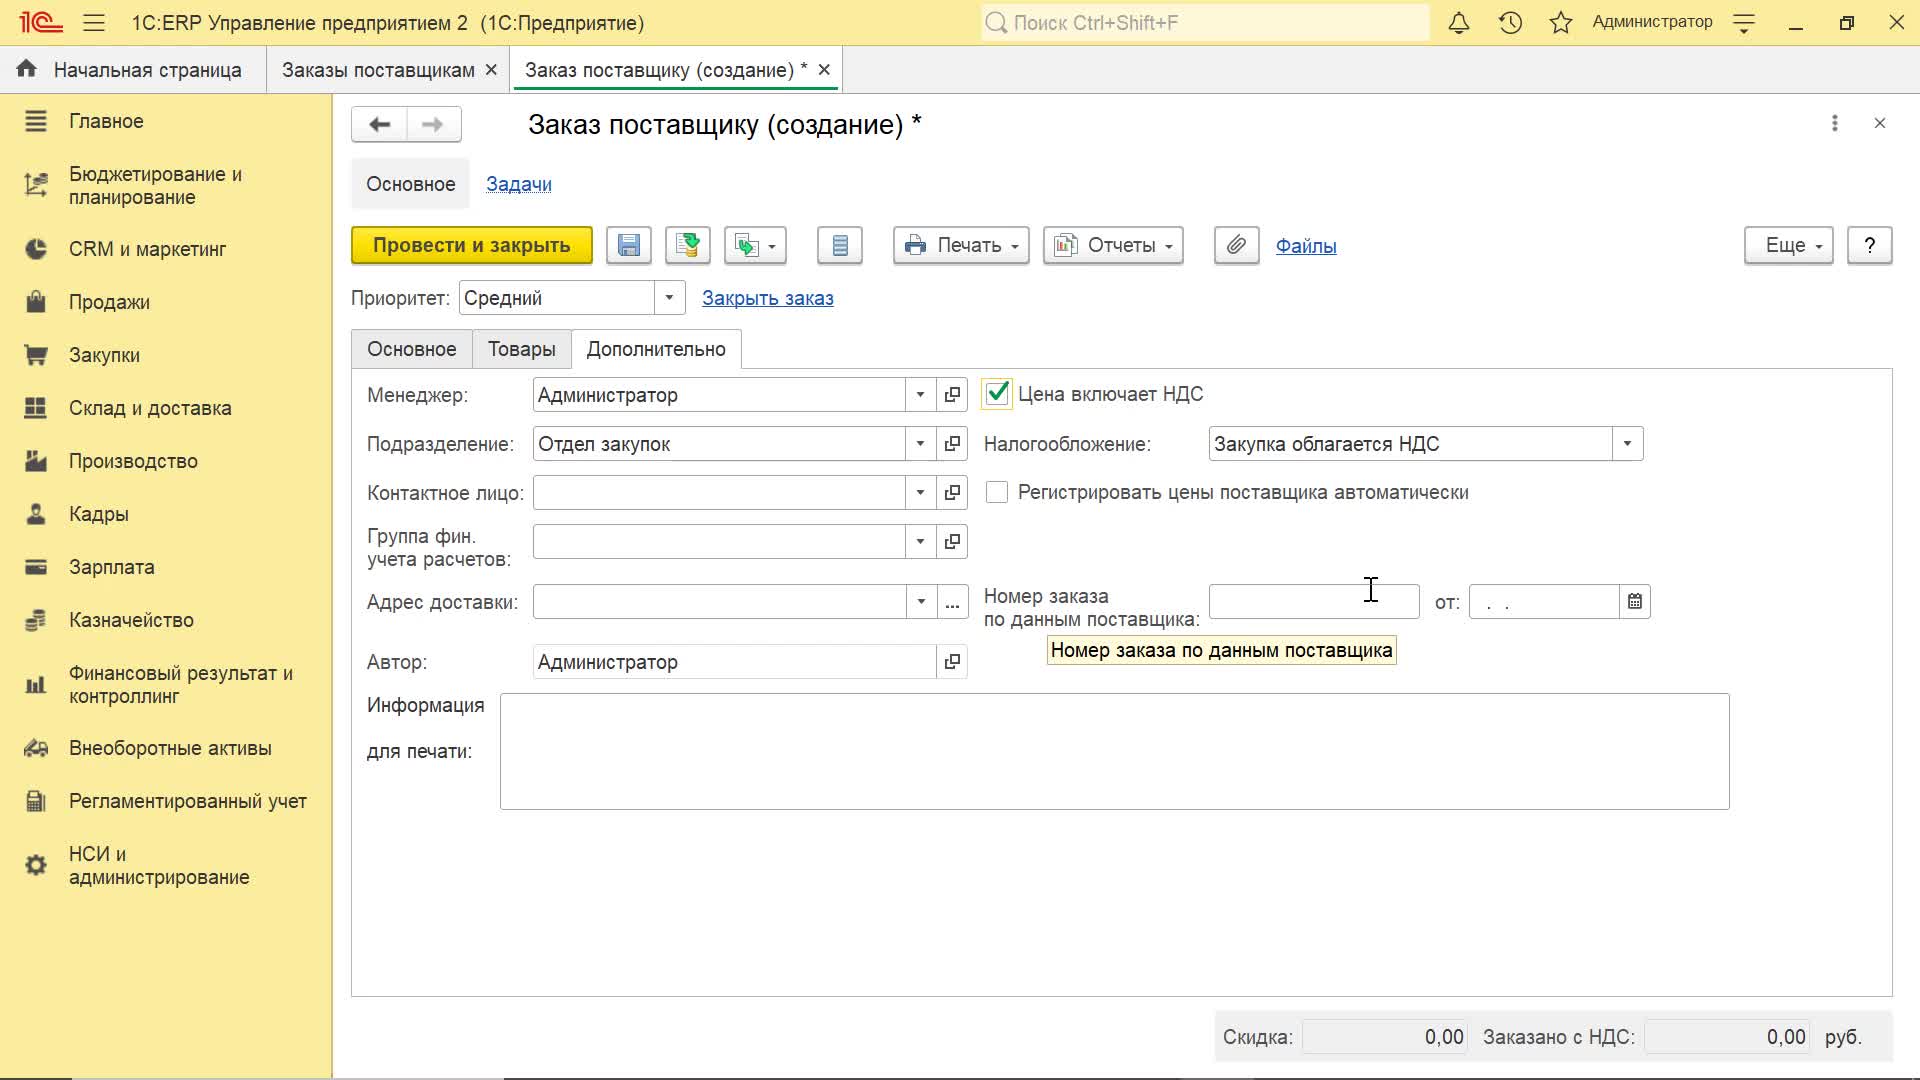Switch to Заказы поставщикам window tab
This screenshot has height=1080, width=1920.
[x=378, y=70]
